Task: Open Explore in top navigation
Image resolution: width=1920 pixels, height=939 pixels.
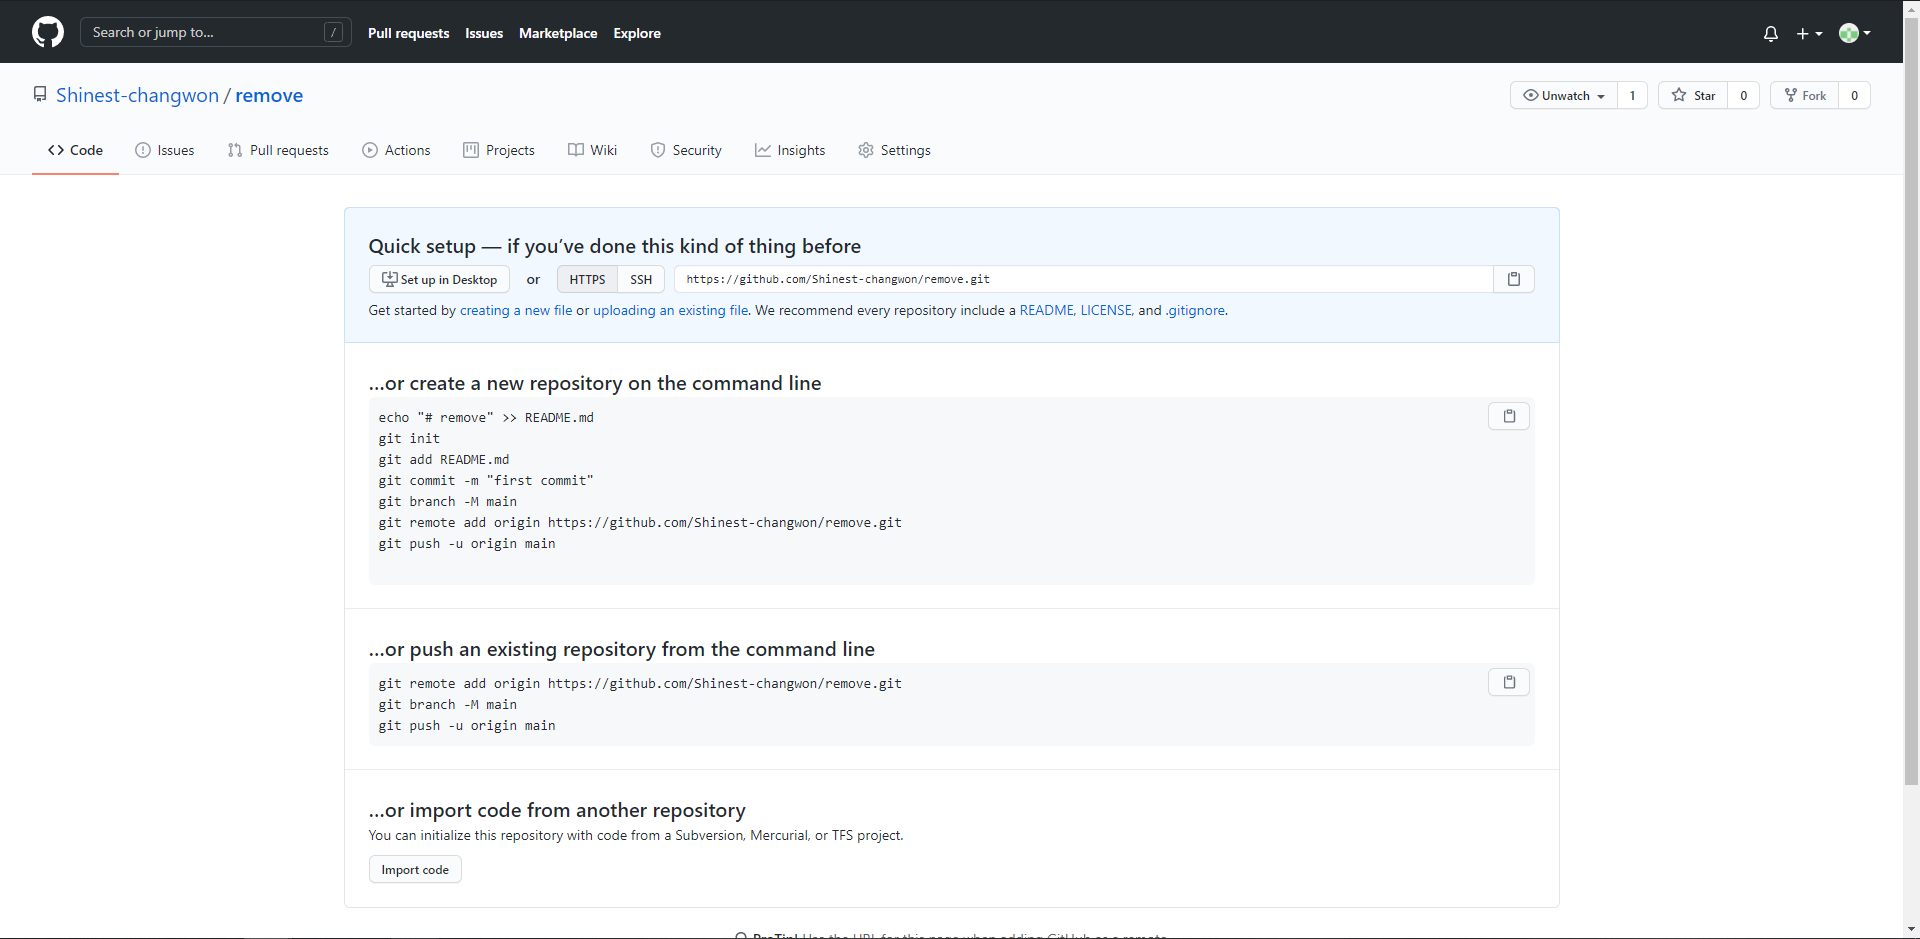Action: point(637,33)
